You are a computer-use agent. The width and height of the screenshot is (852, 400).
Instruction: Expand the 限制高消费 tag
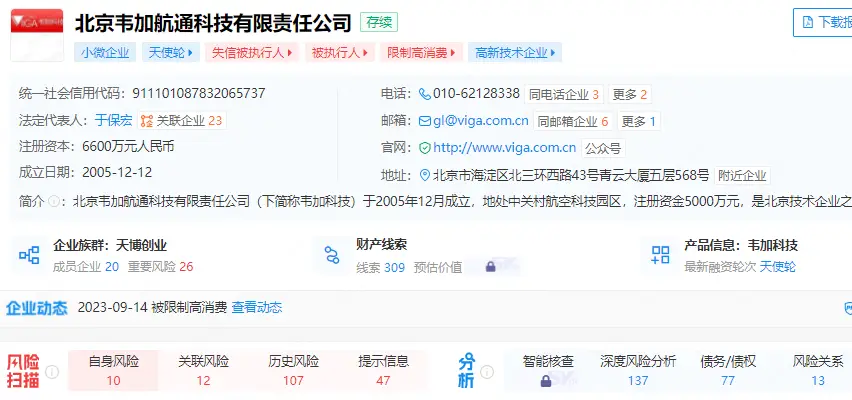[421, 53]
